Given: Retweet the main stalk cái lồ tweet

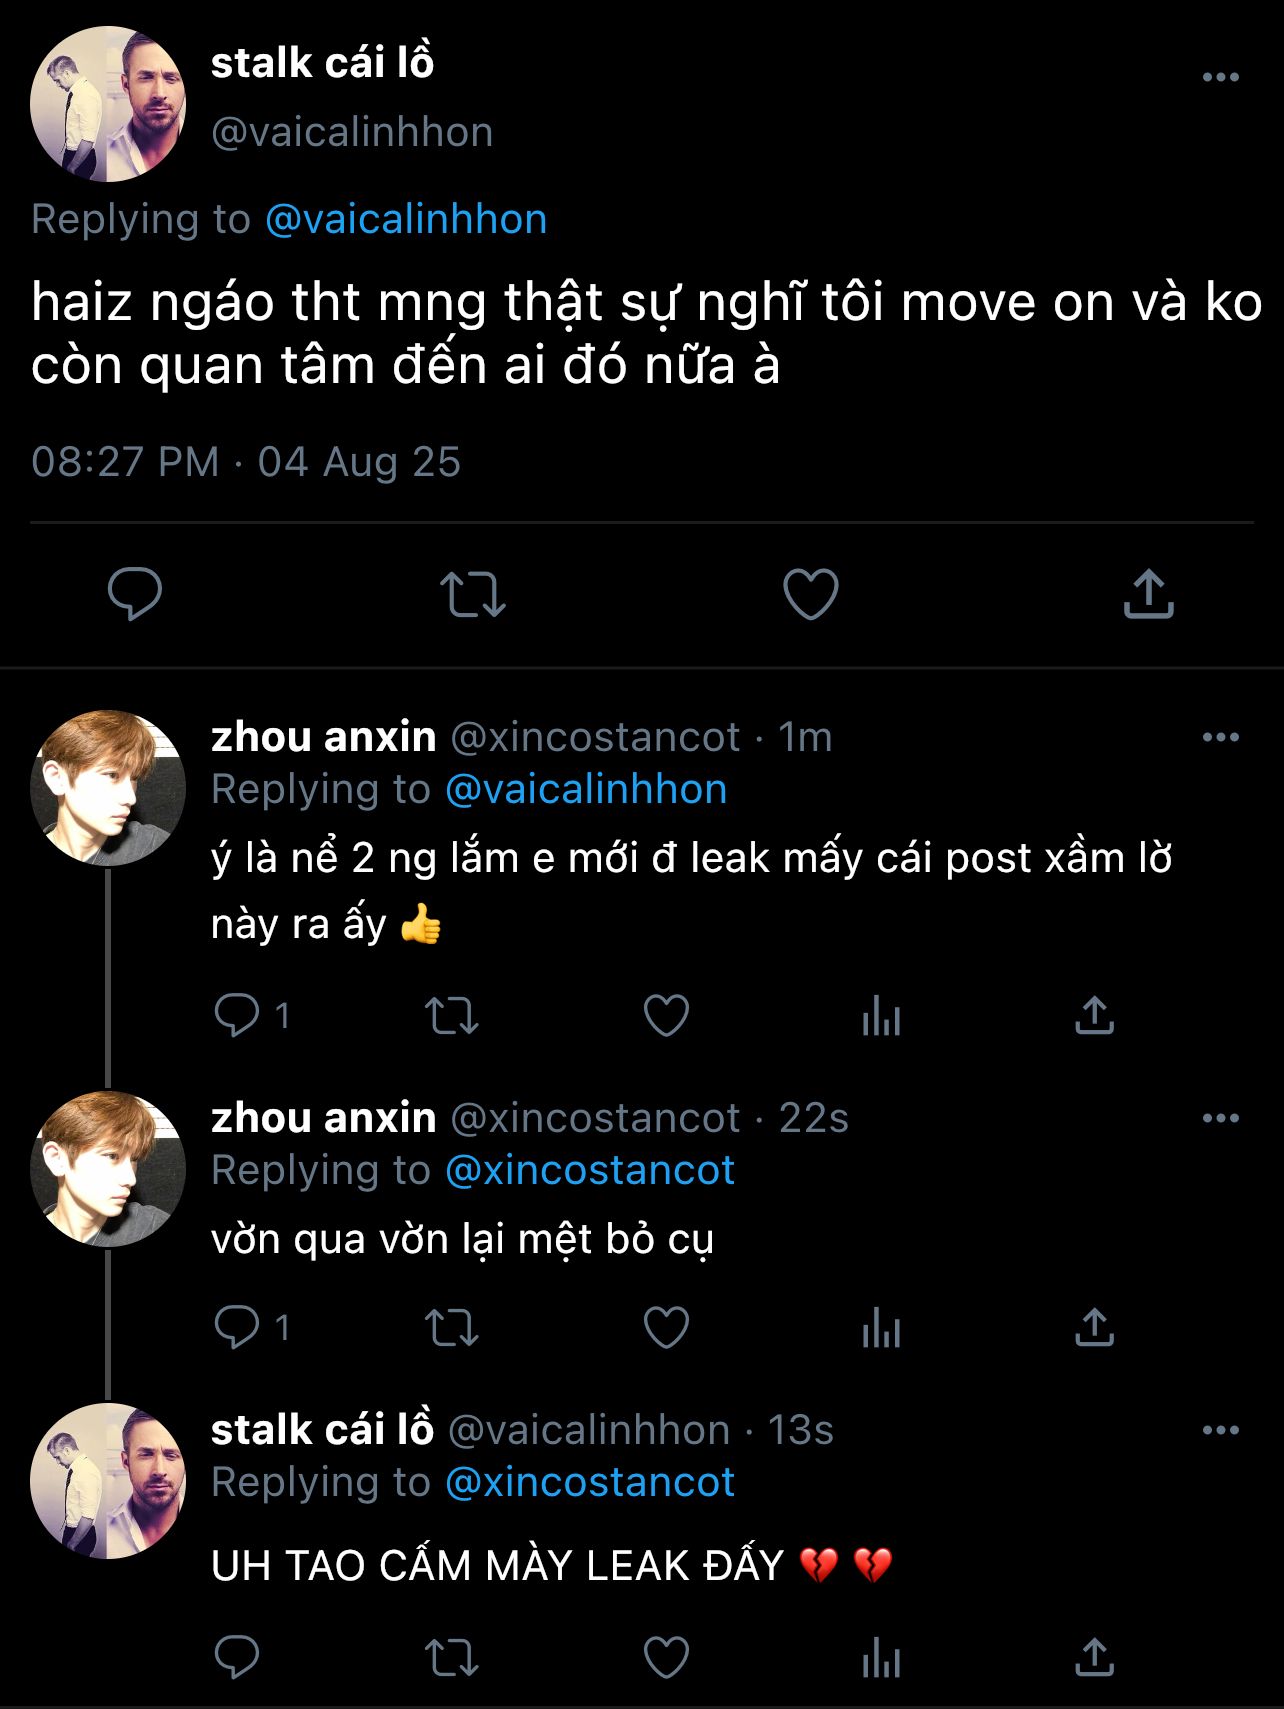Looking at the screenshot, I should [x=473, y=594].
